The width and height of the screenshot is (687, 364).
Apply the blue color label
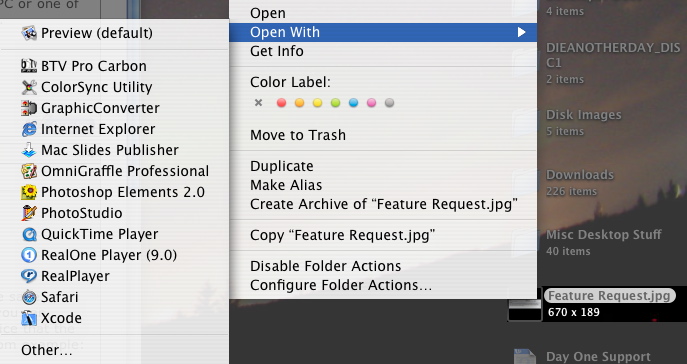click(x=353, y=103)
